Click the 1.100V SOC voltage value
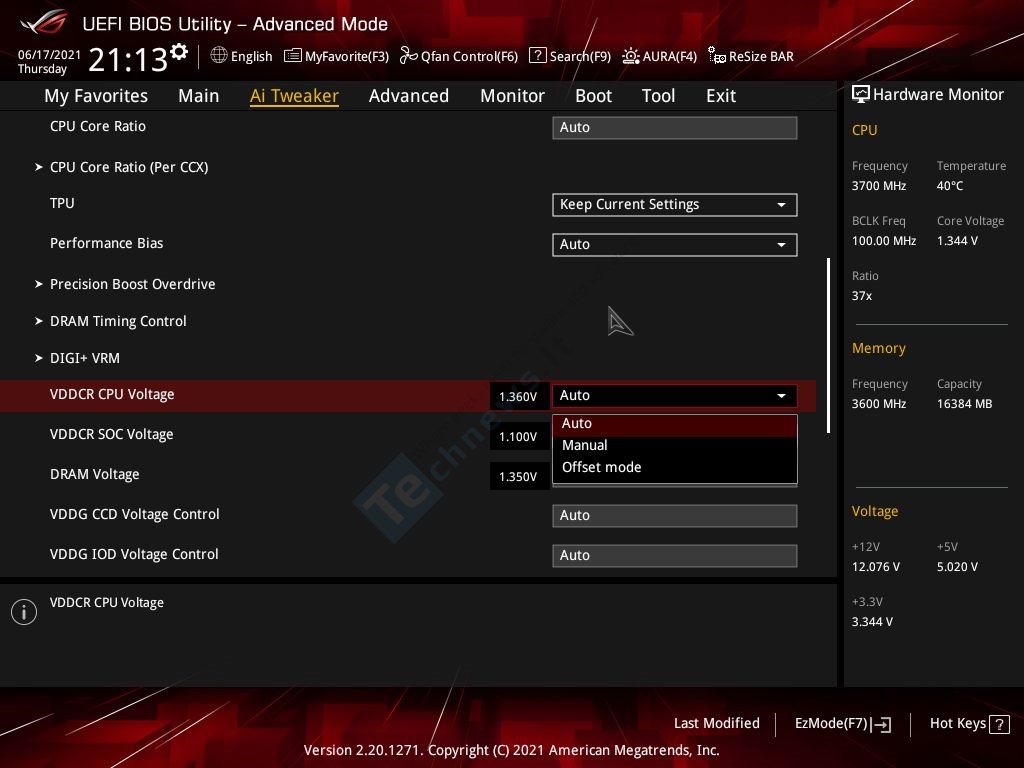 (518, 436)
